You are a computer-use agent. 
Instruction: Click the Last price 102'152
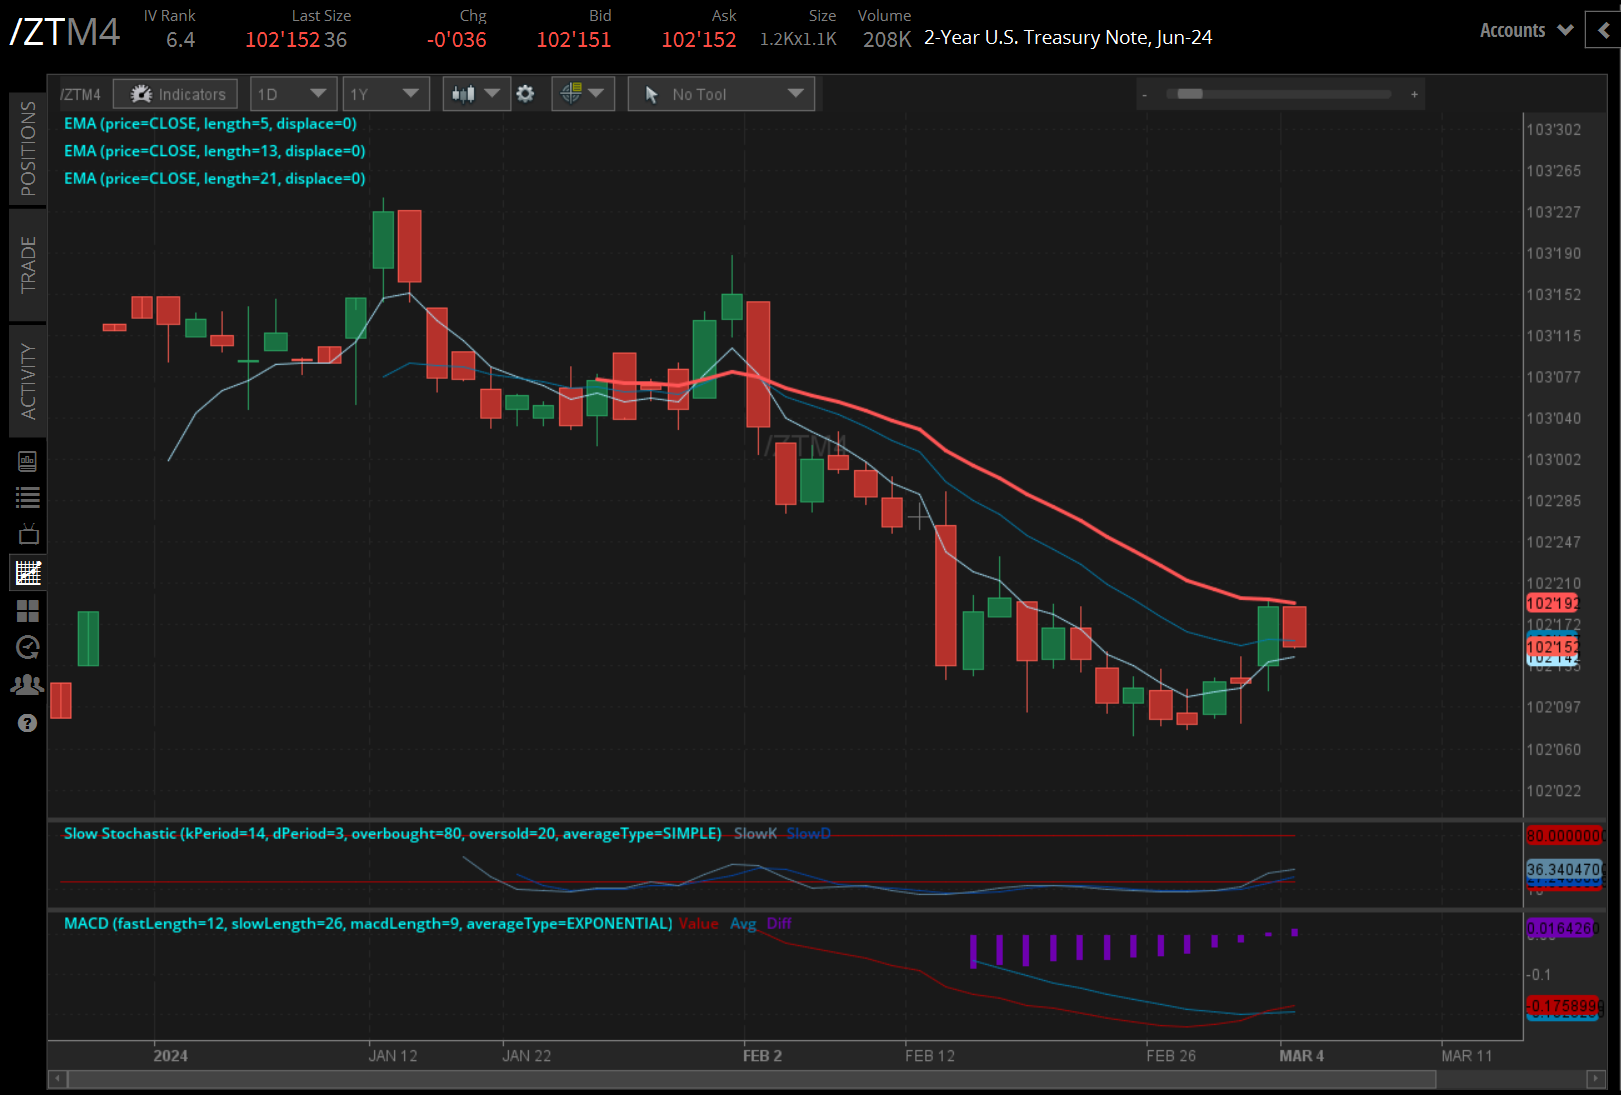[282, 40]
